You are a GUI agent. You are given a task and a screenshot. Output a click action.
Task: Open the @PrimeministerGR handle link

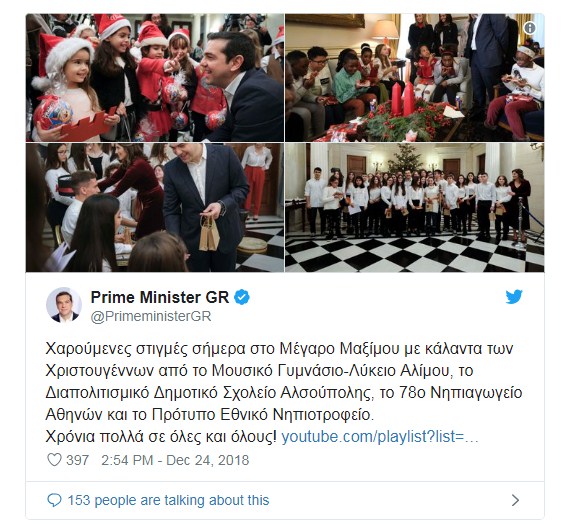pyautogui.click(x=151, y=316)
